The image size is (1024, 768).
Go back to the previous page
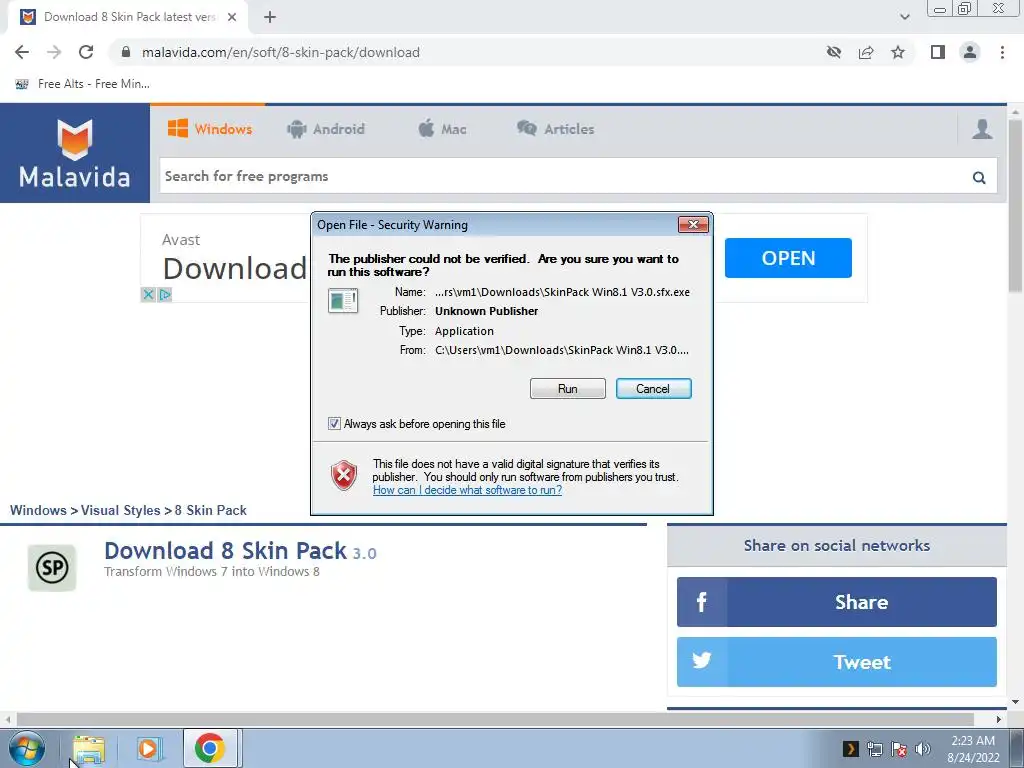tap(22, 52)
